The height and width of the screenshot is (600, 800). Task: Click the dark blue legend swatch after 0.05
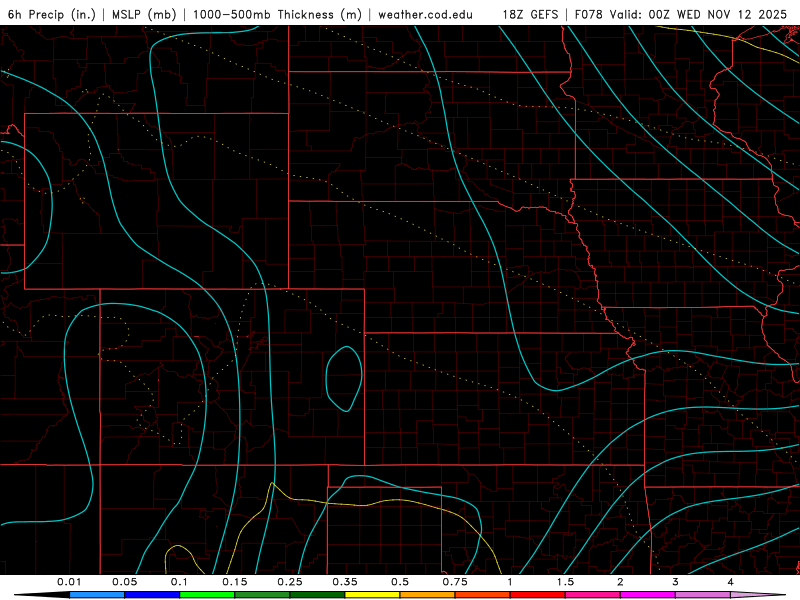click(152, 595)
